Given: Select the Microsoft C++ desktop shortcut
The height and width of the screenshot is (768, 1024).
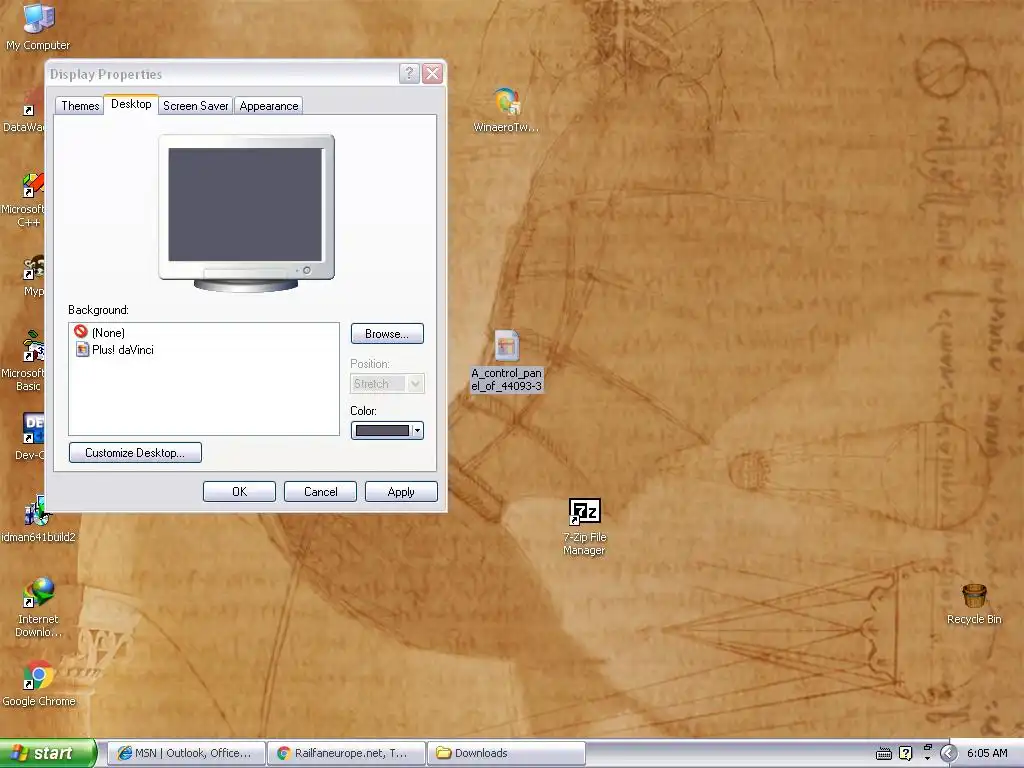Looking at the screenshot, I should click(x=26, y=199).
